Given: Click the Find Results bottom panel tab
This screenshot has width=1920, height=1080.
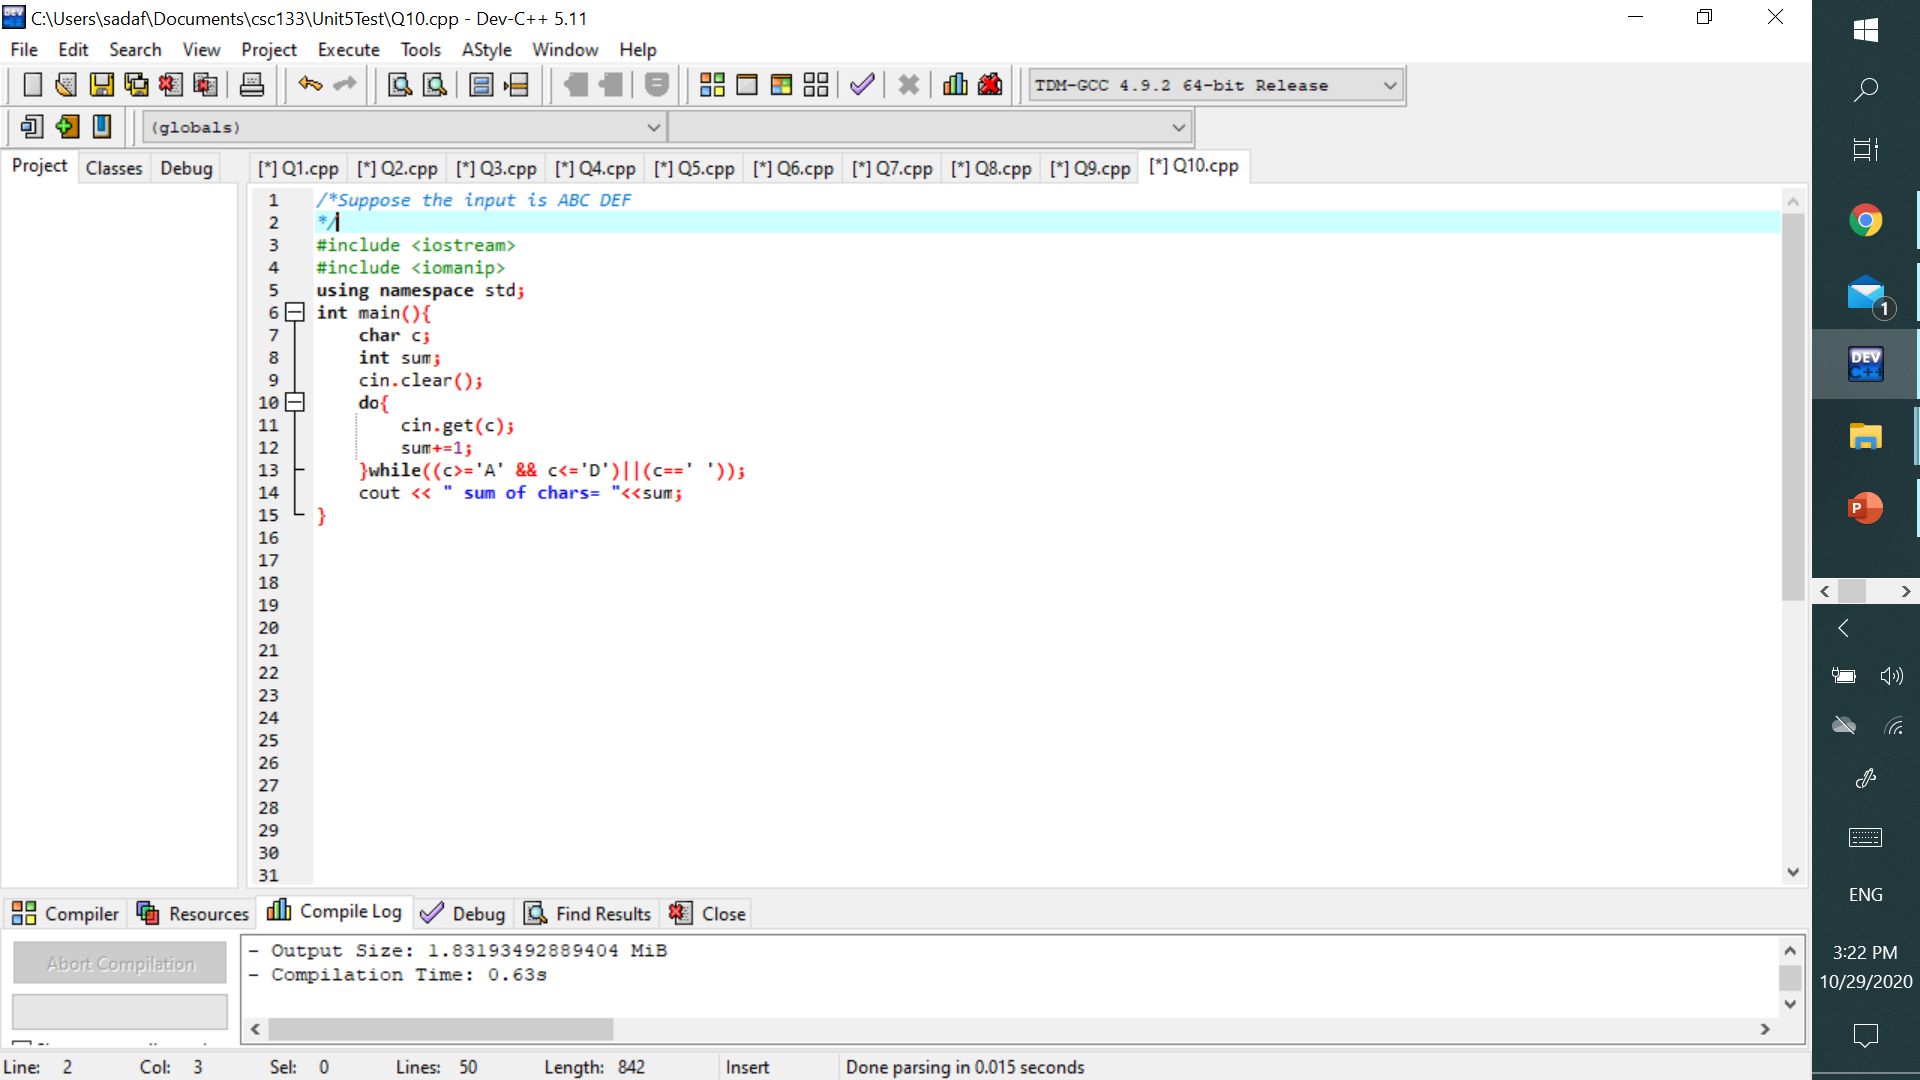Looking at the screenshot, I should [x=589, y=914].
